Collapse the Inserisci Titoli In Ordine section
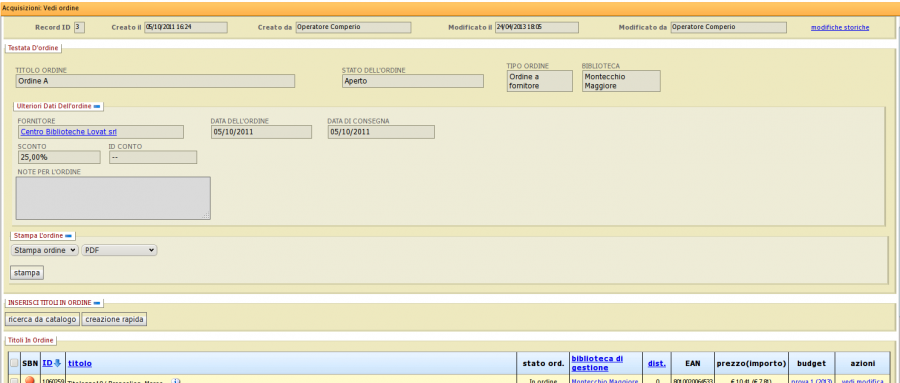 click(x=97, y=303)
